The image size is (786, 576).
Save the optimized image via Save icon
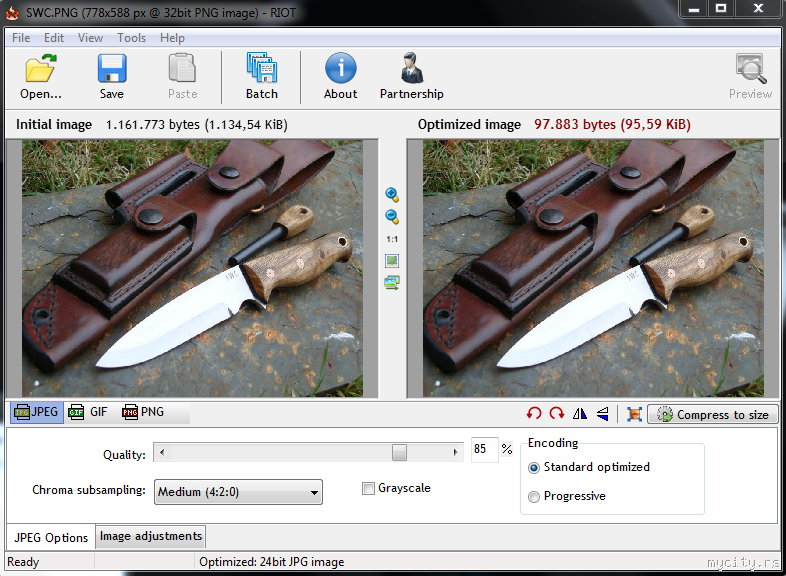(112, 68)
